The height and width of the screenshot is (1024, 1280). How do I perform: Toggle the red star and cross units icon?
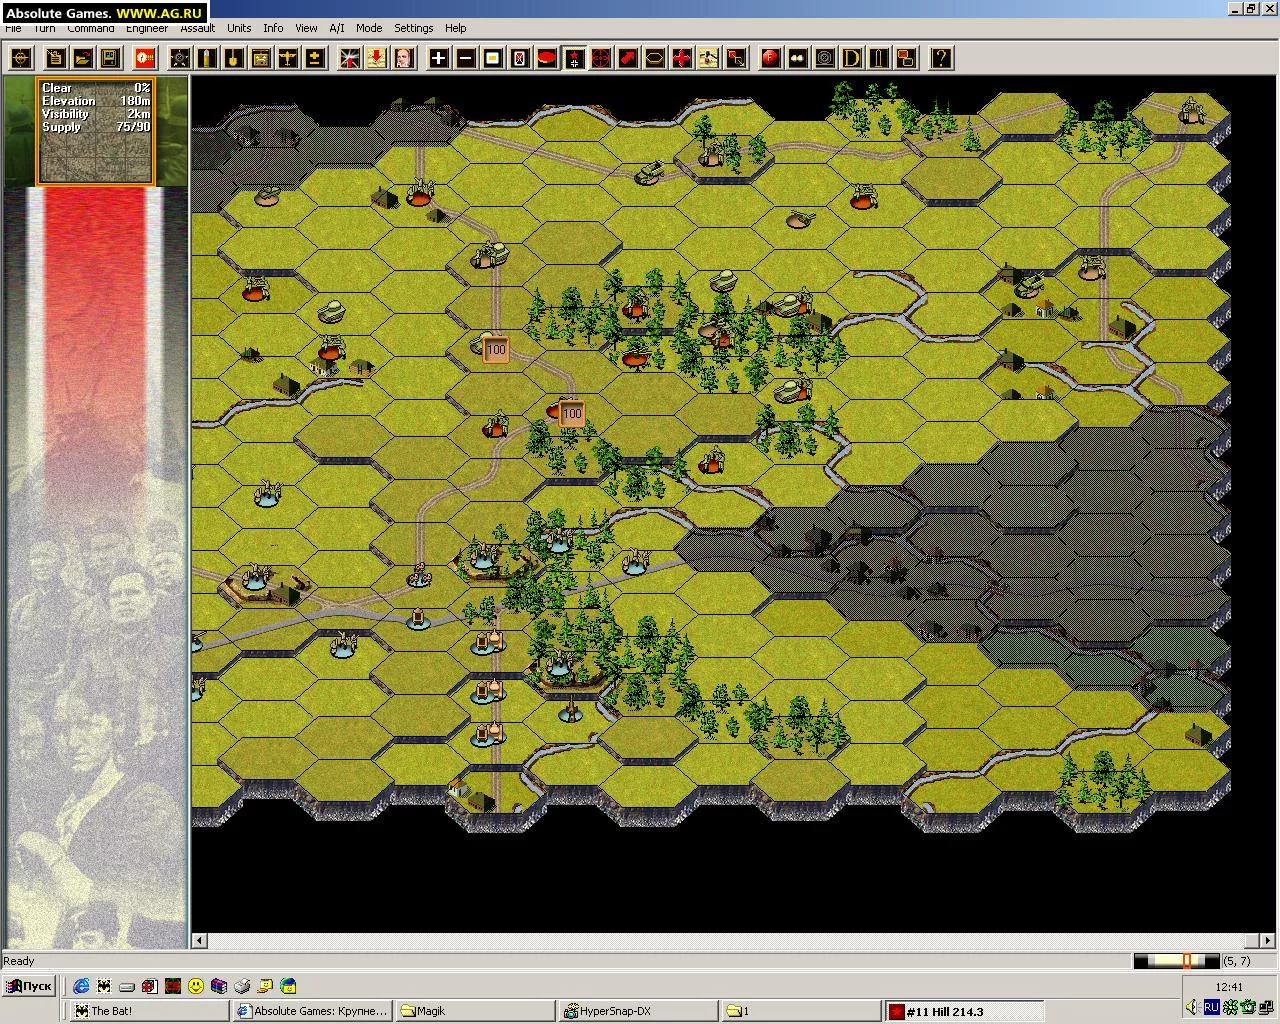click(x=574, y=58)
